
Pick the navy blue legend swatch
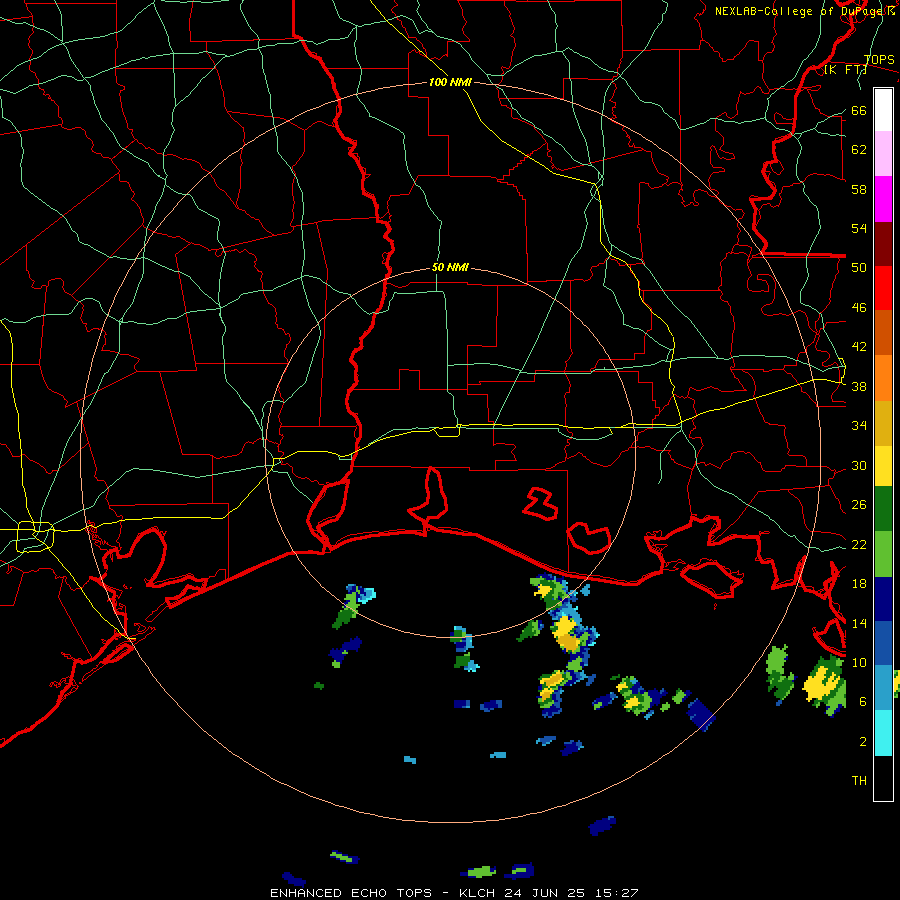tap(883, 599)
